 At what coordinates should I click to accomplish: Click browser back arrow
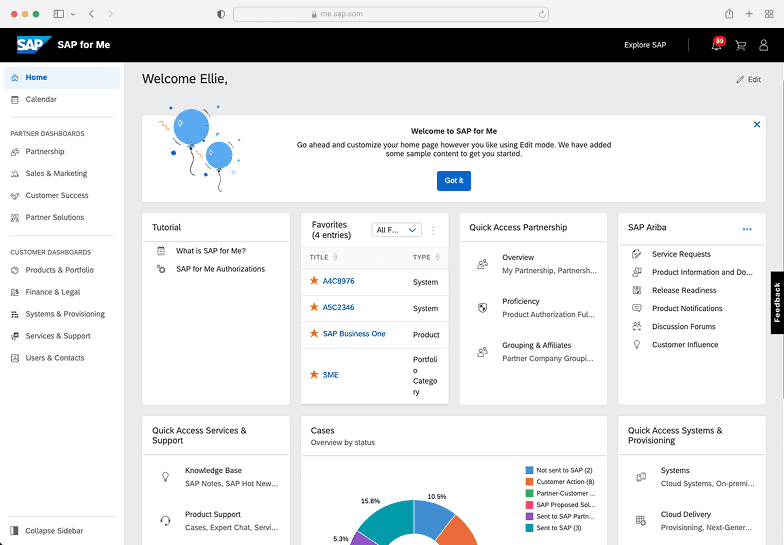(91, 14)
